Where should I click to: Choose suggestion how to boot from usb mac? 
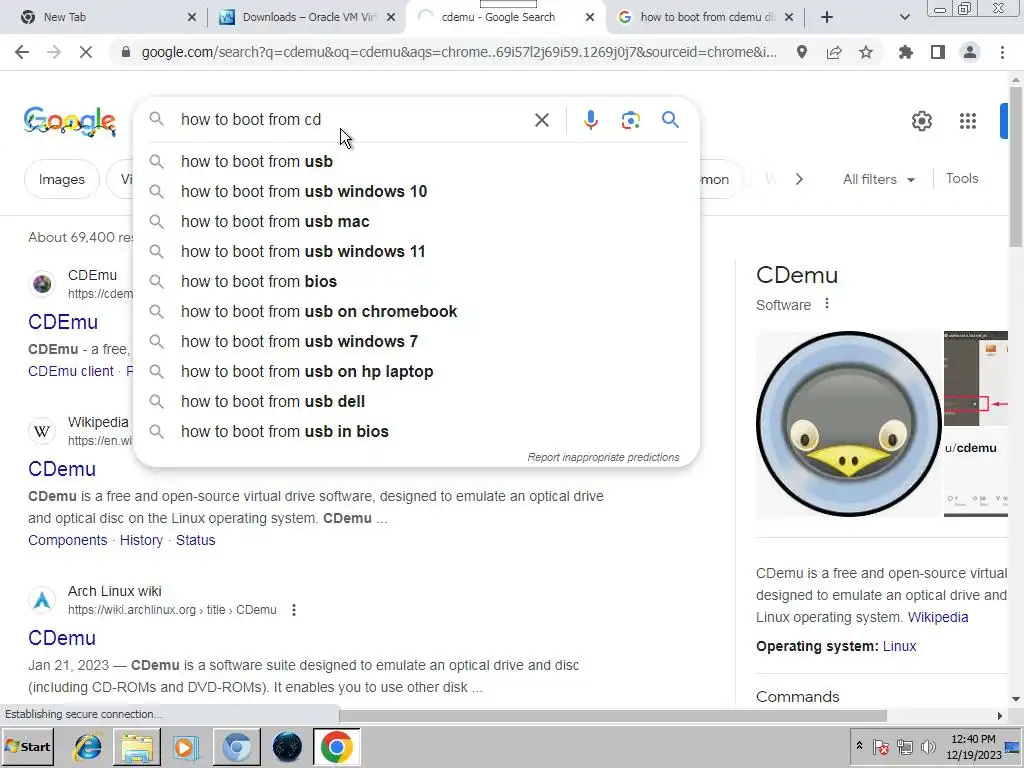tap(415, 221)
